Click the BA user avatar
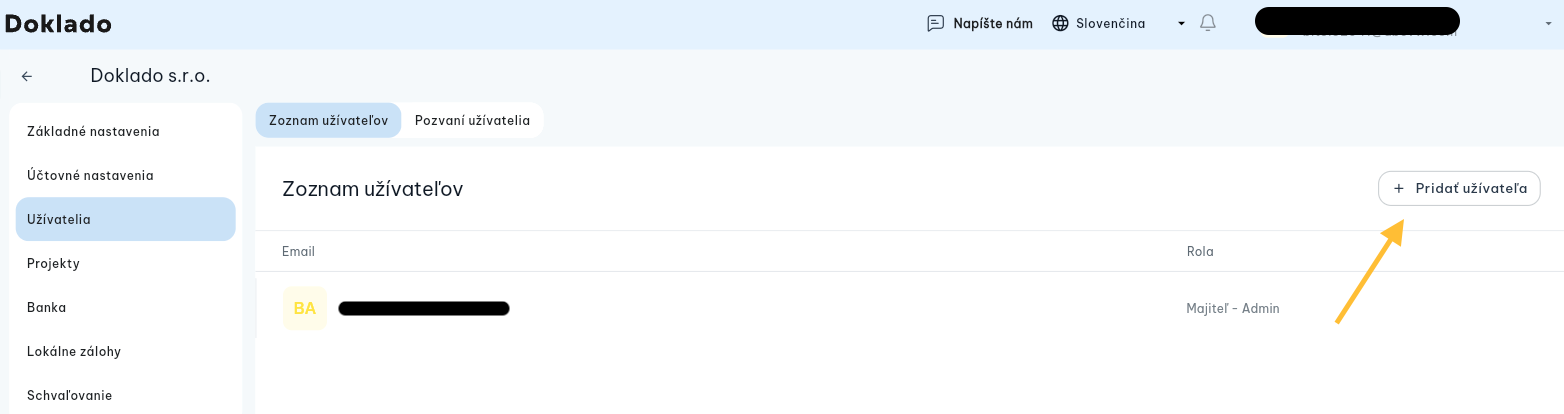Viewport: 1564px width, 414px height. tap(305, 308)
